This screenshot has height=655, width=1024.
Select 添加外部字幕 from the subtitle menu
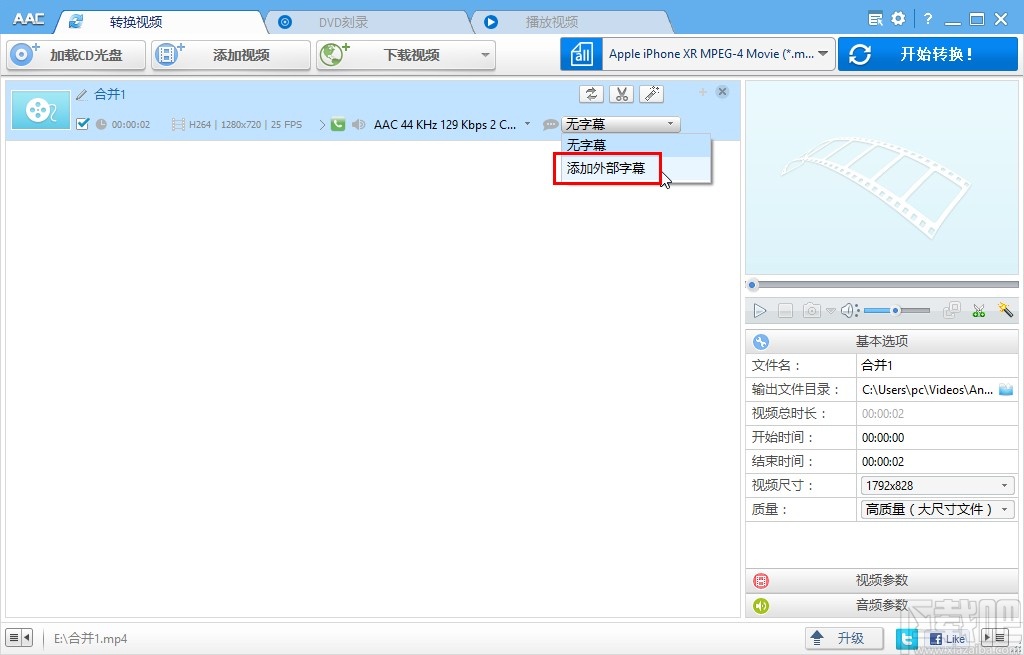point(607,169)
